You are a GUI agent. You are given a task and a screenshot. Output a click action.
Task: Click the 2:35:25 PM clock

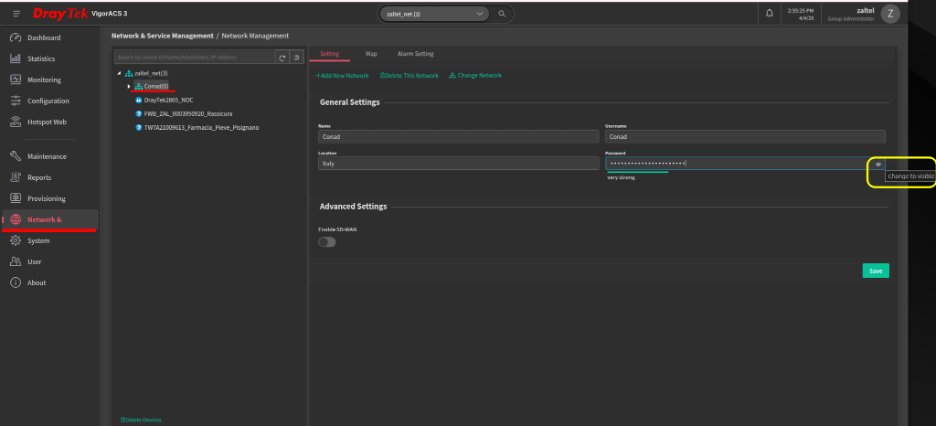(x=800, y=10)
